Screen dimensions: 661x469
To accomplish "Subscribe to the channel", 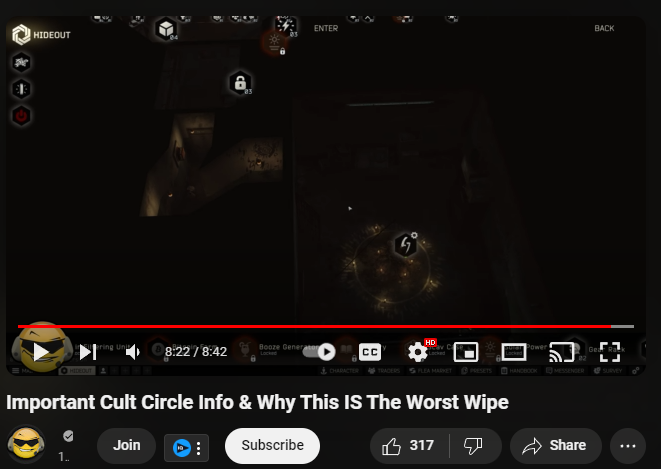I will 272,445.
